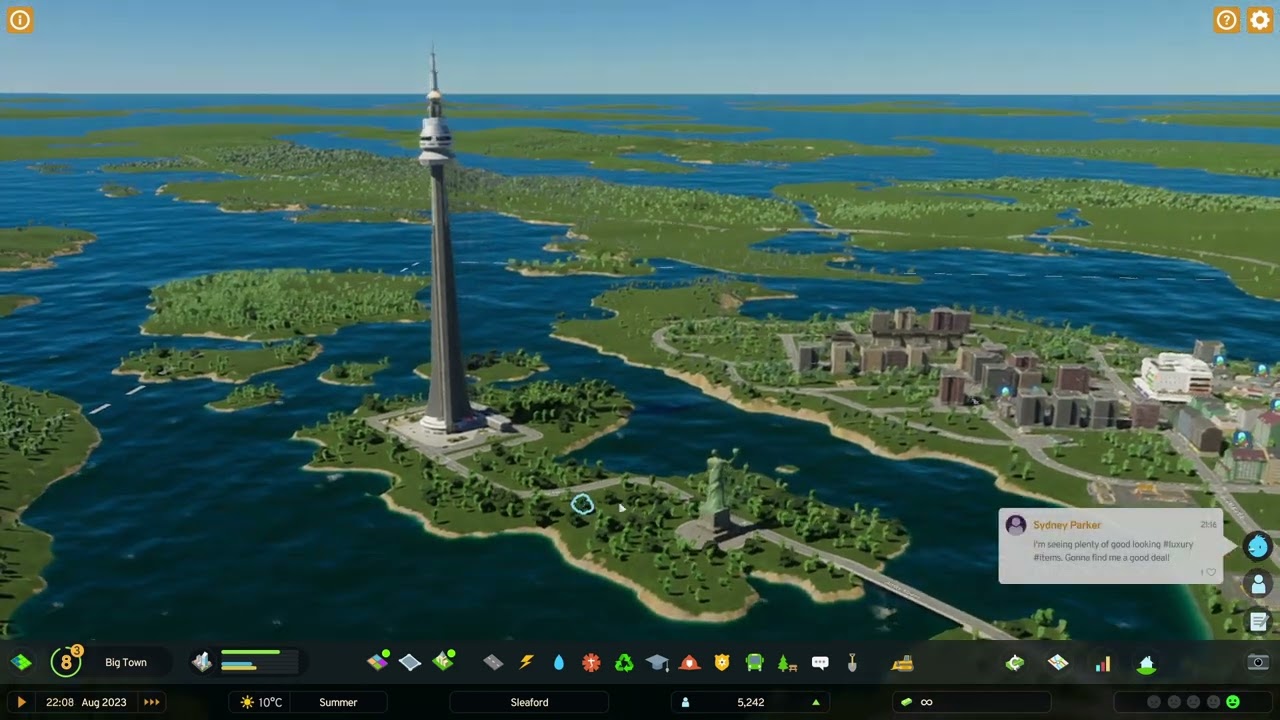Click the green population trend arrow
Image resolution: width=1280 pixels, height=720 pixels.
(816, 702)
